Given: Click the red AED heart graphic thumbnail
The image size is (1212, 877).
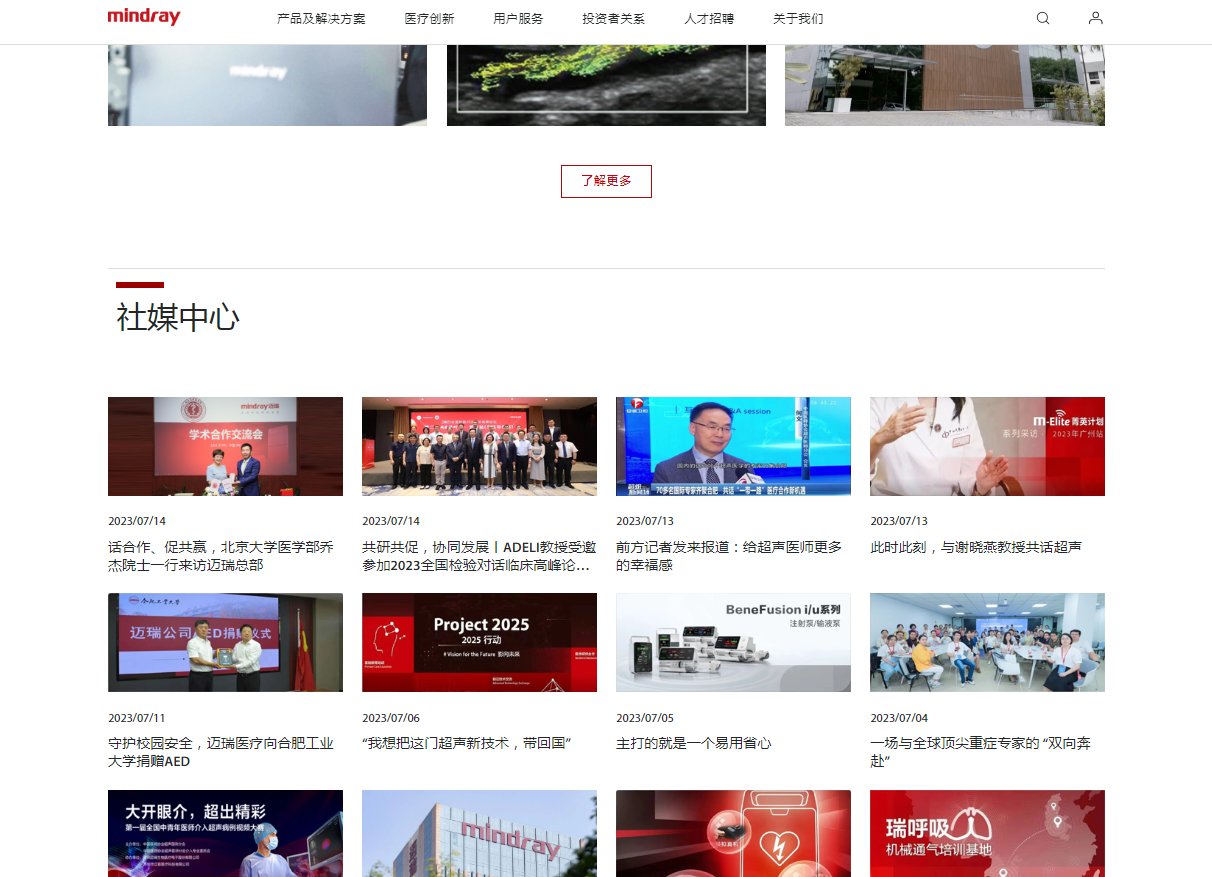Looking at the screenshot, I should 733,833.
